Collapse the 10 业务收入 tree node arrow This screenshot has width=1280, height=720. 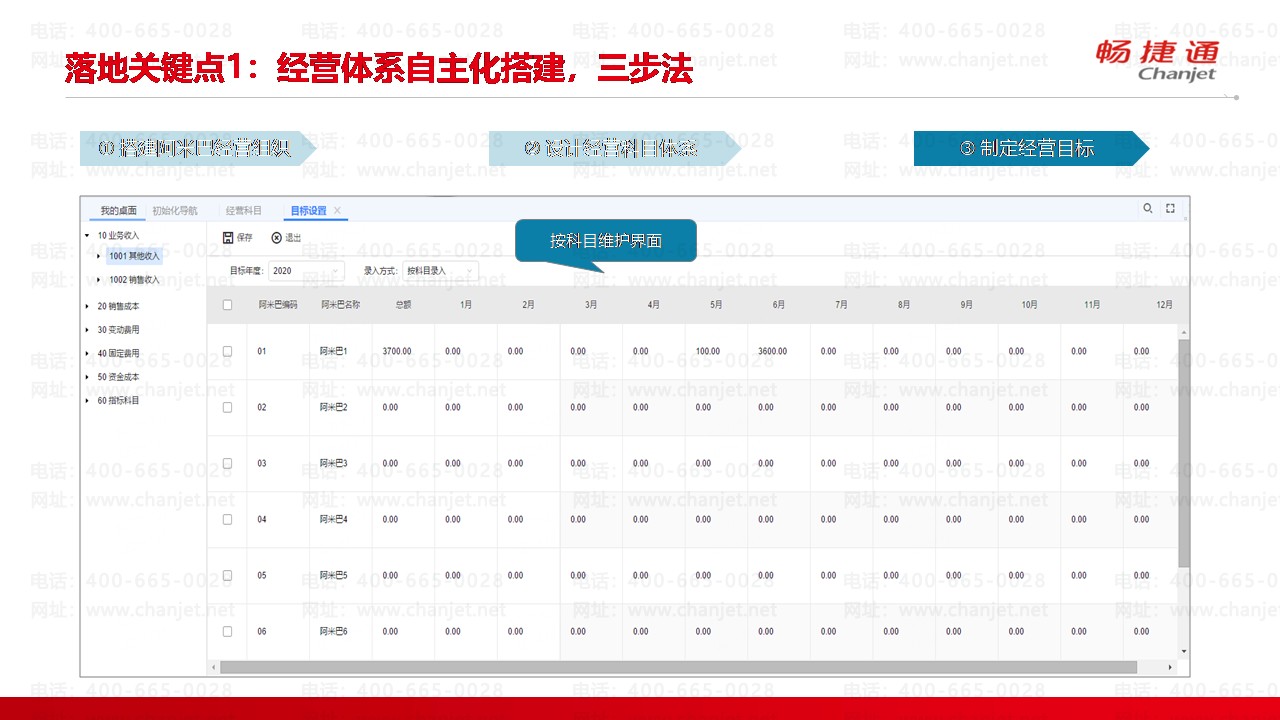pos(88,236)
